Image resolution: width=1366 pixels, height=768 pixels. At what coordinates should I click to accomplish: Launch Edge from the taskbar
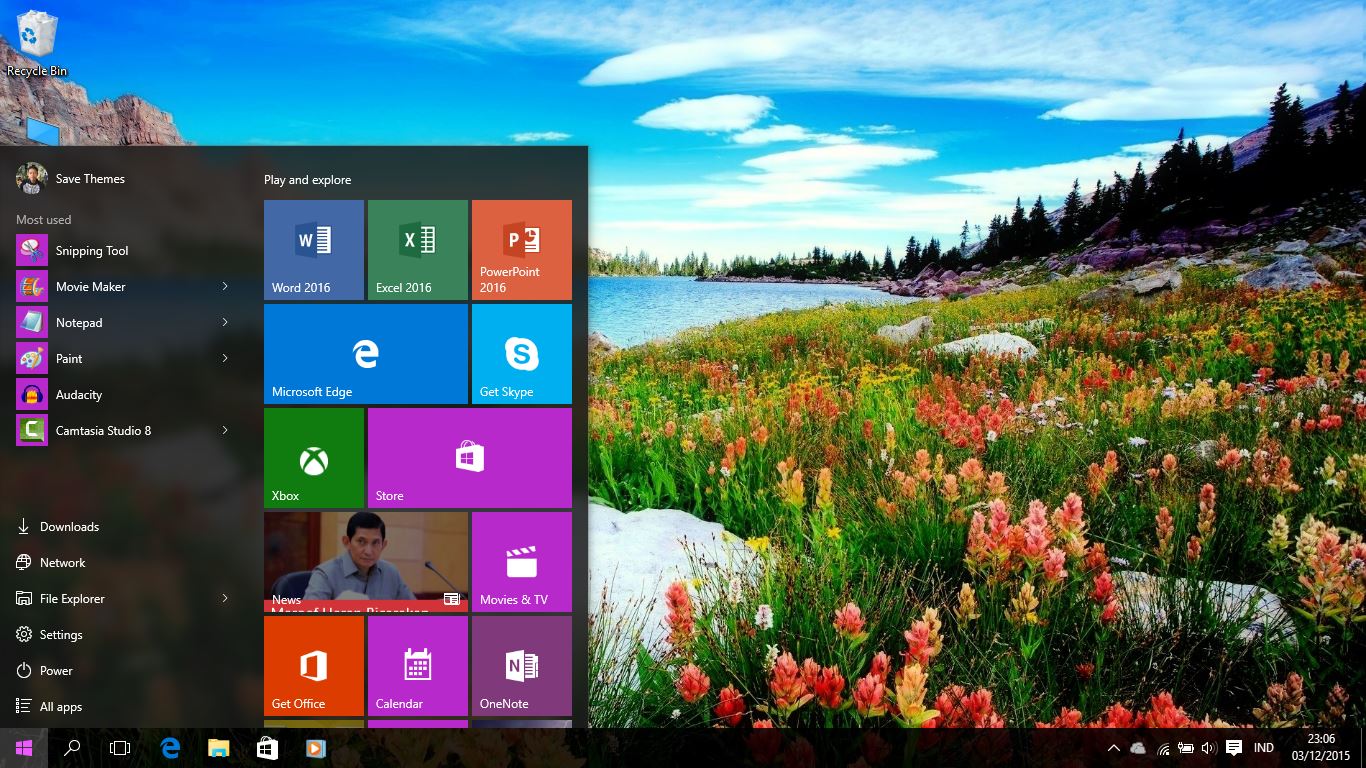(170, 748)
